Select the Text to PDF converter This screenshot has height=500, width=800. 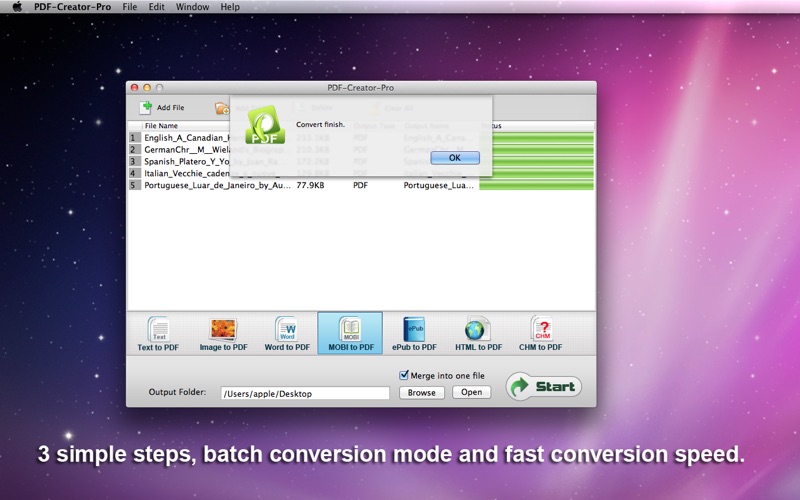point(158,334)
